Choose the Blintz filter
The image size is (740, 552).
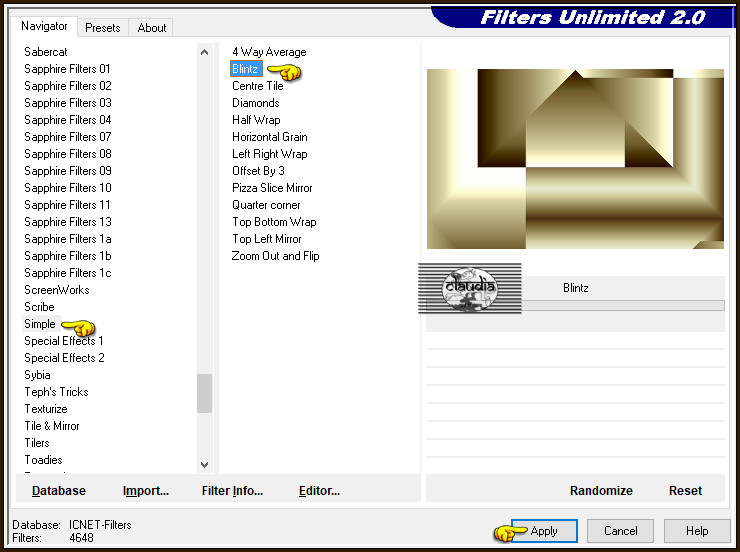pos(245,69)
